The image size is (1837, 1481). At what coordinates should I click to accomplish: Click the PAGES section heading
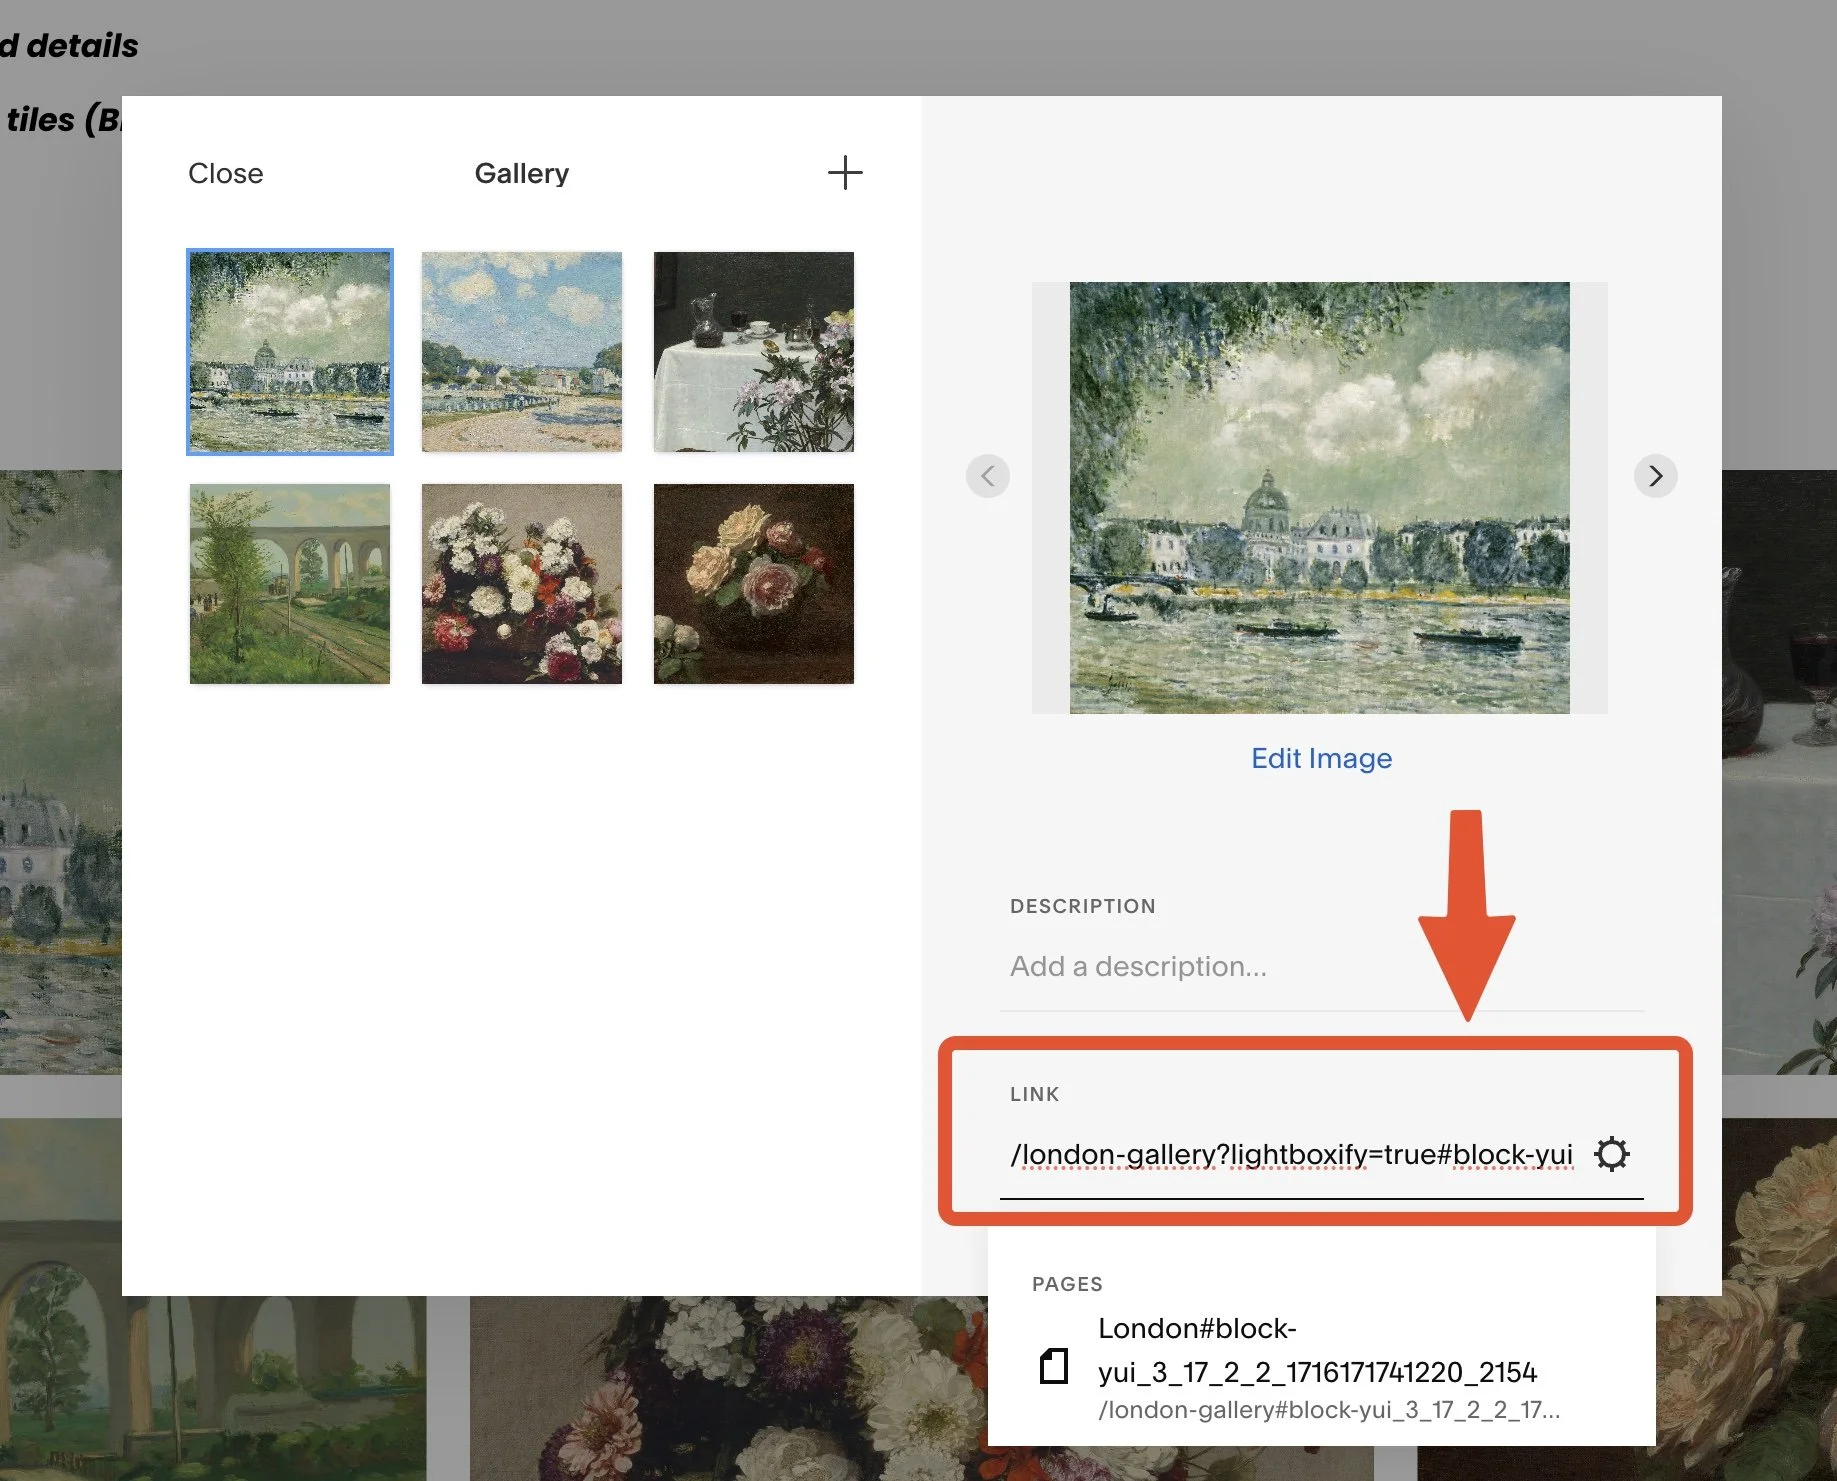(1066, 1283)
